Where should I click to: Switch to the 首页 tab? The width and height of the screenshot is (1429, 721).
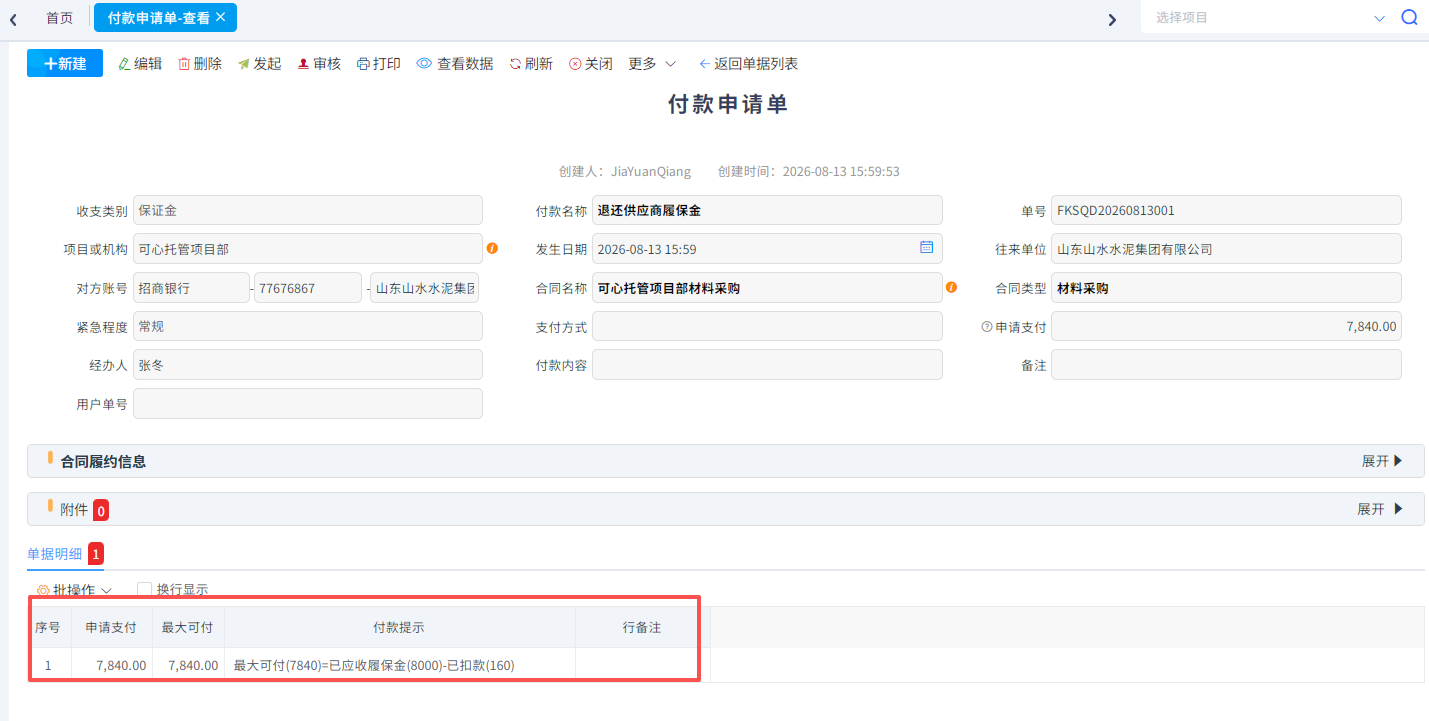click(x=60, y=18)
